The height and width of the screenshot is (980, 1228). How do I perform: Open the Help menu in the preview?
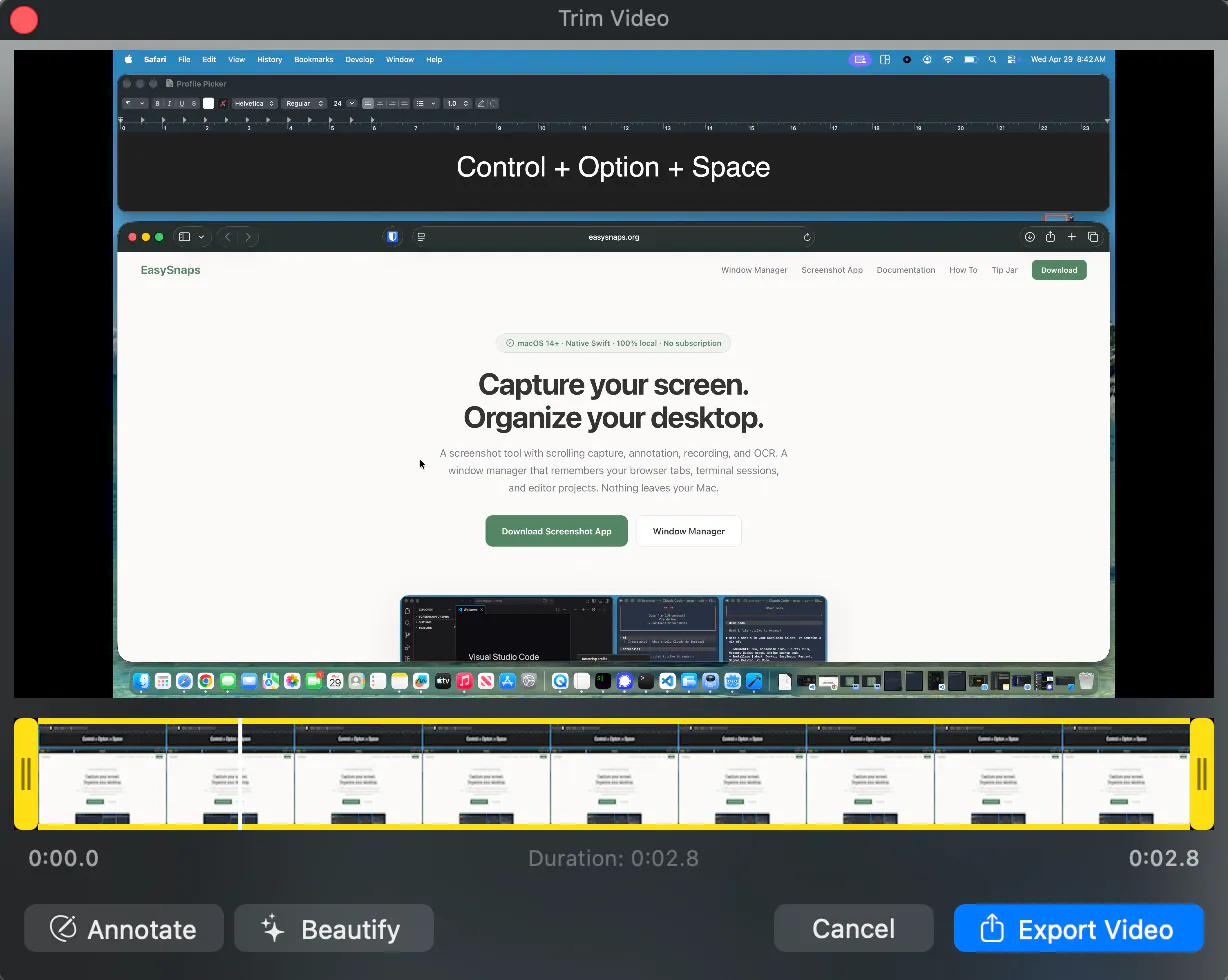click(x=434, y=60)
